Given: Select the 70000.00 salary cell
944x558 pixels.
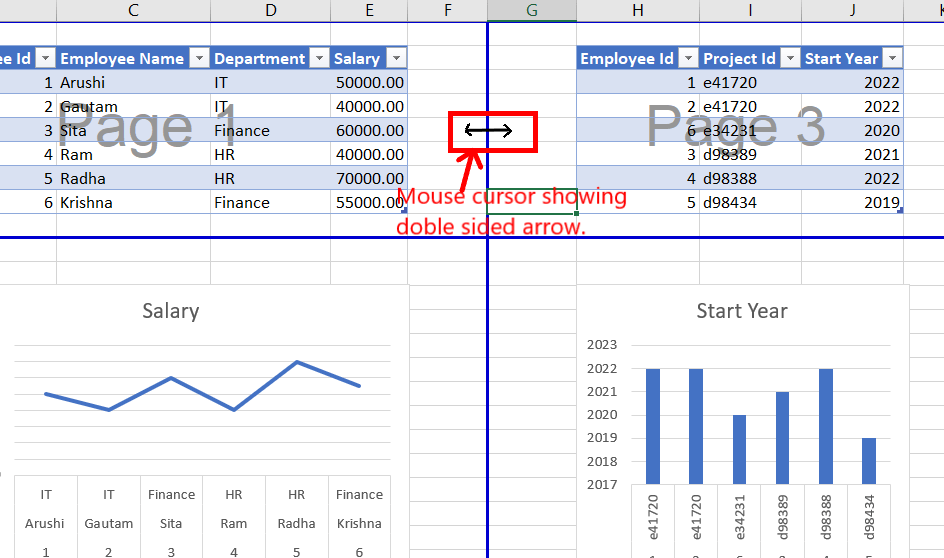Looking at the screenshot, I should pyautogui.click(x=369, y=179).
